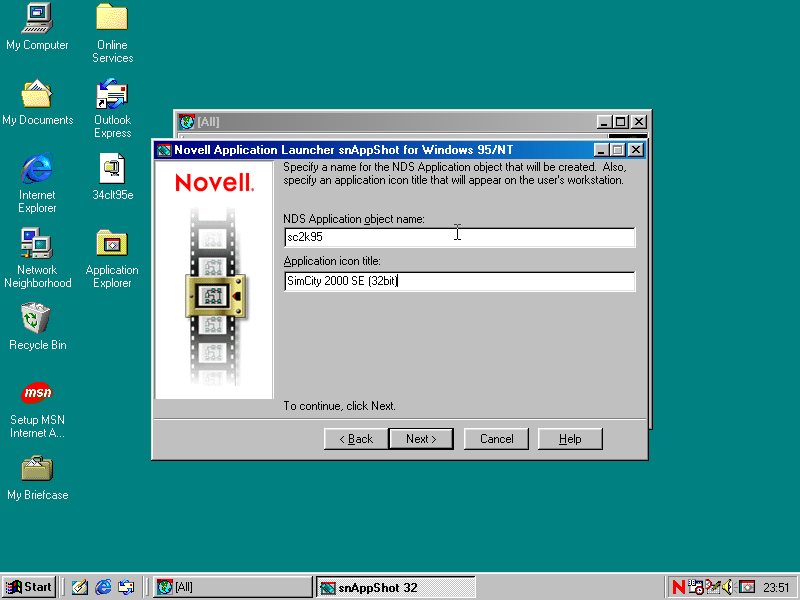Click the red Novell N tray icon

click(679, 587)
